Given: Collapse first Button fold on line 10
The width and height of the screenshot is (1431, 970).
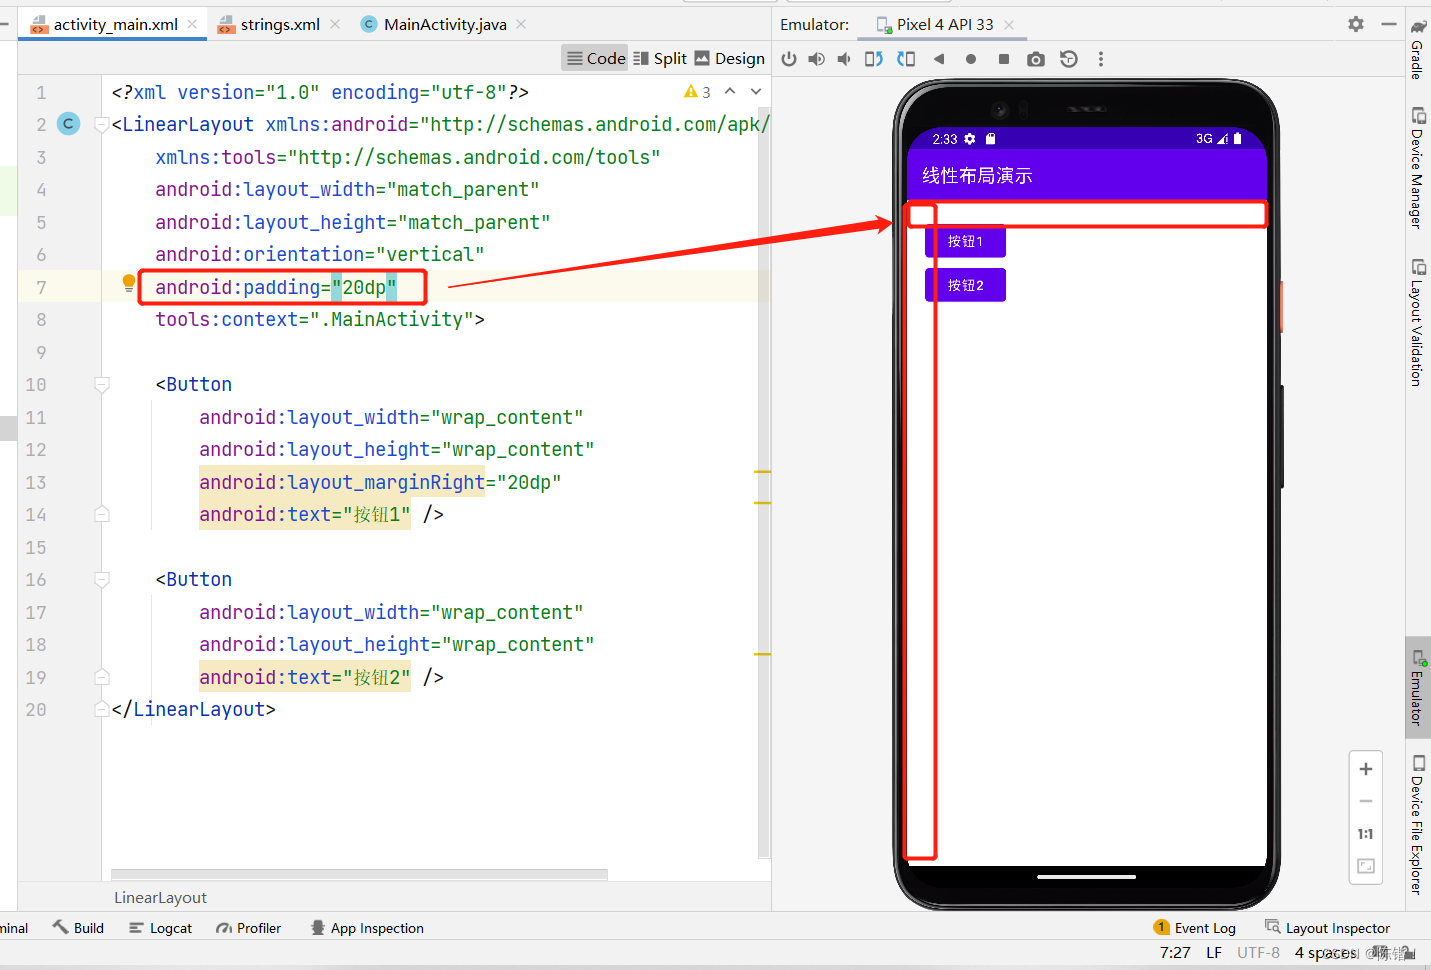Looking at the screenshot, I should click(101, 384).
